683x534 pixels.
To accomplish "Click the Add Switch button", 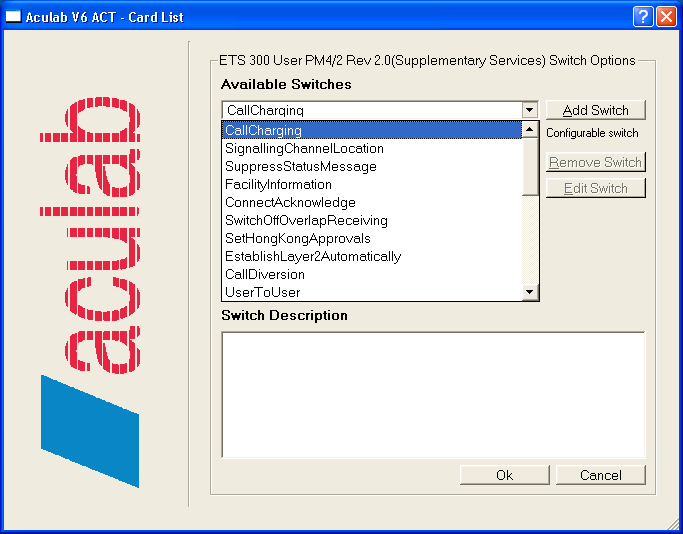I will click(595, 110).
